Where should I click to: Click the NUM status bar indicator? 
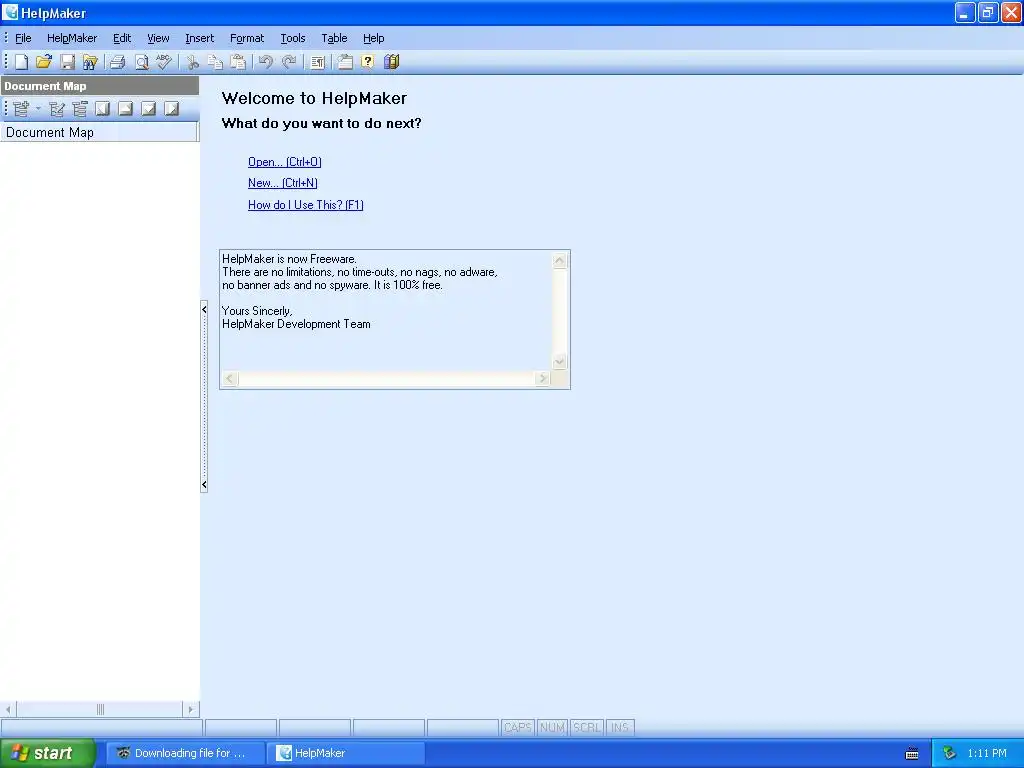point(552,728)
